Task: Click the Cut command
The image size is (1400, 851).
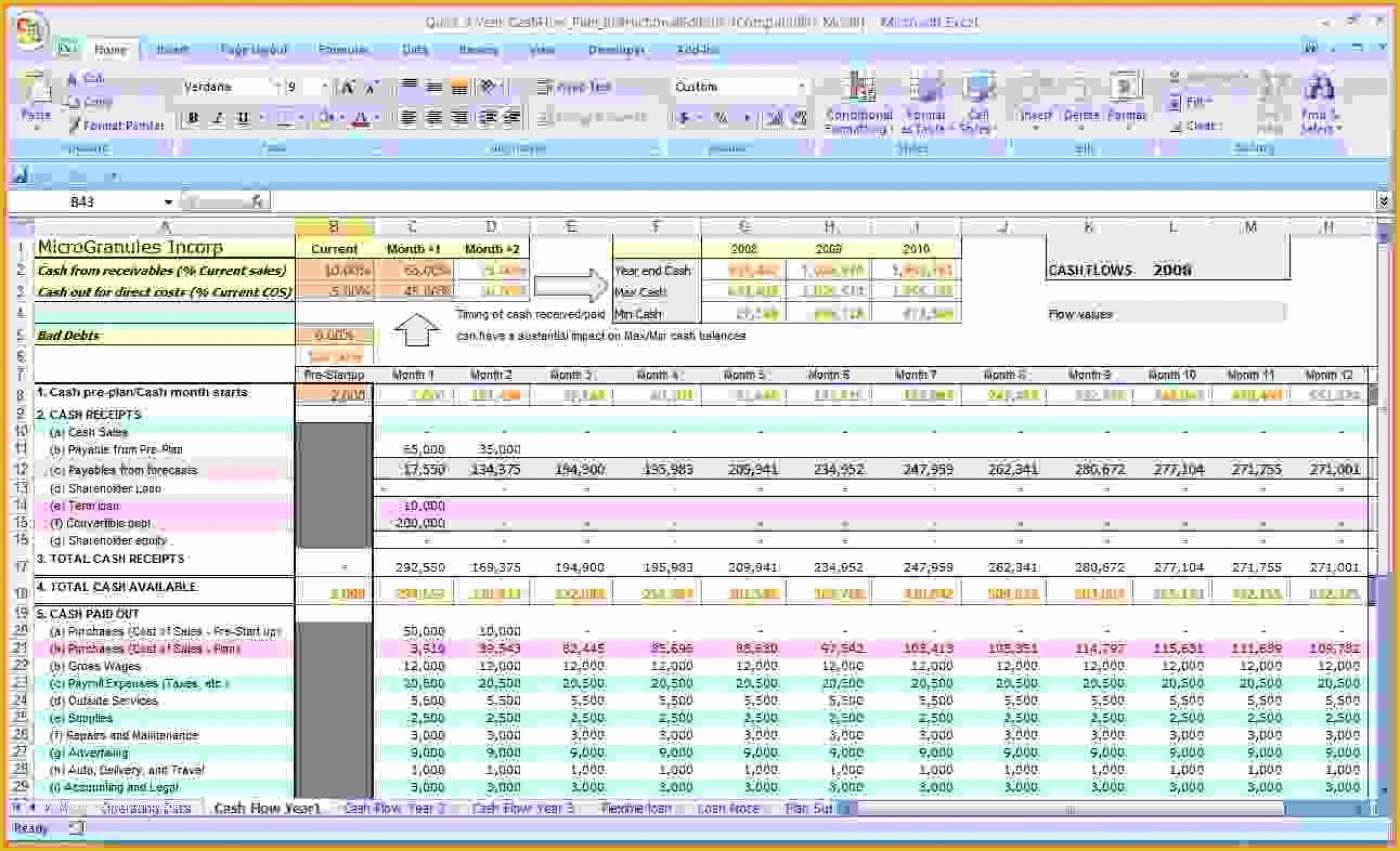Action: 85,79
